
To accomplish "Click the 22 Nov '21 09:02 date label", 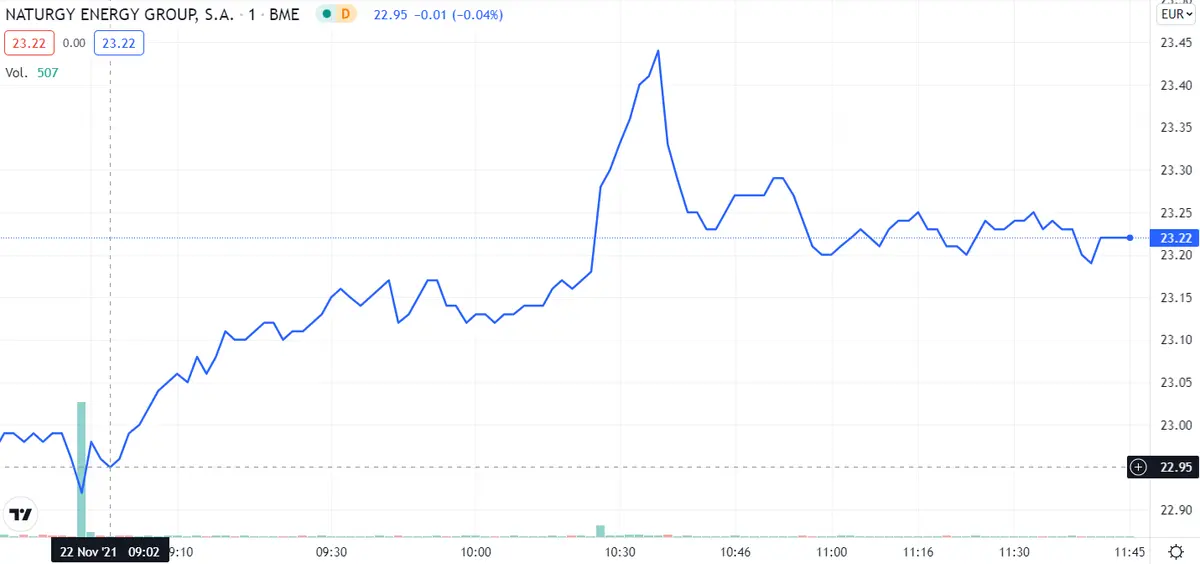I will click(x=107, y=551).
